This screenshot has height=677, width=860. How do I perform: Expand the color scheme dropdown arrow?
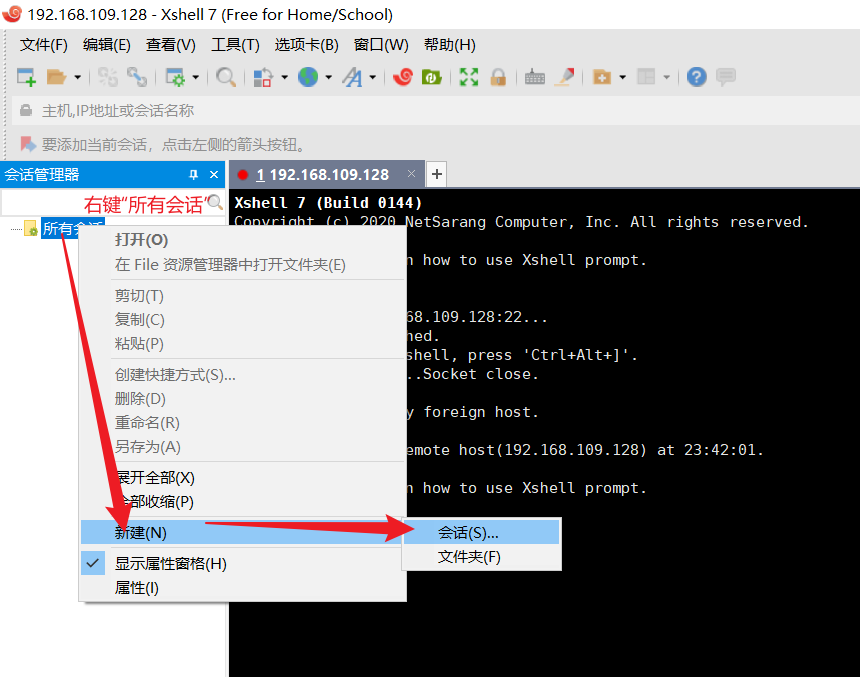[x=284, y=77]
